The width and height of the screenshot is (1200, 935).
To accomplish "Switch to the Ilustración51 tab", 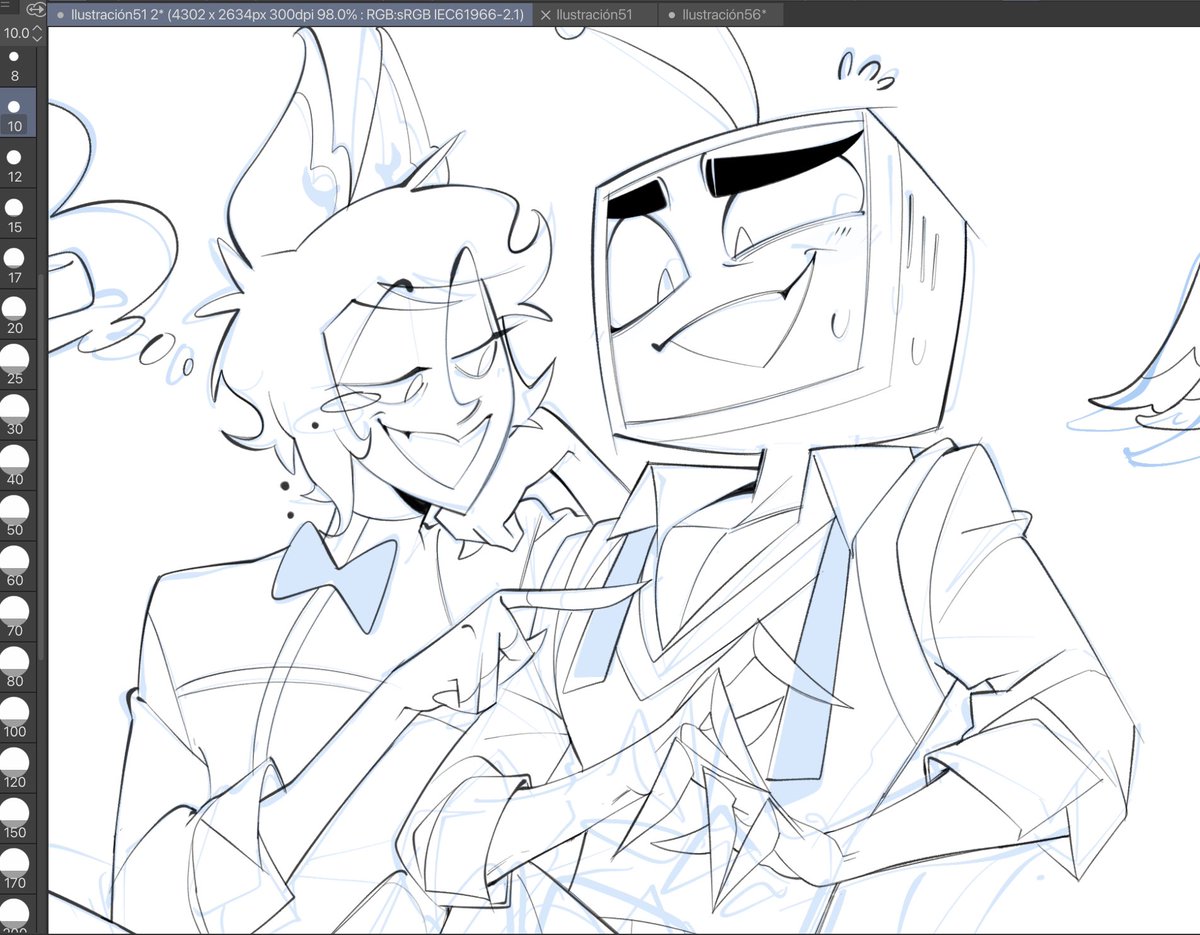I will [594, 15].
